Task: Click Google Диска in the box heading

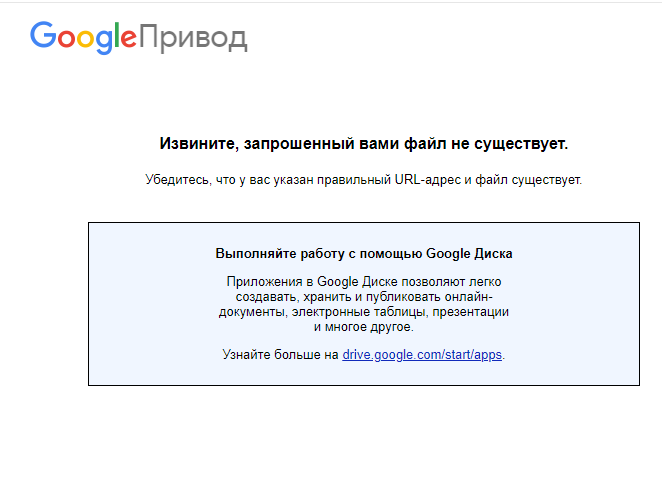Action: [469, 254]
